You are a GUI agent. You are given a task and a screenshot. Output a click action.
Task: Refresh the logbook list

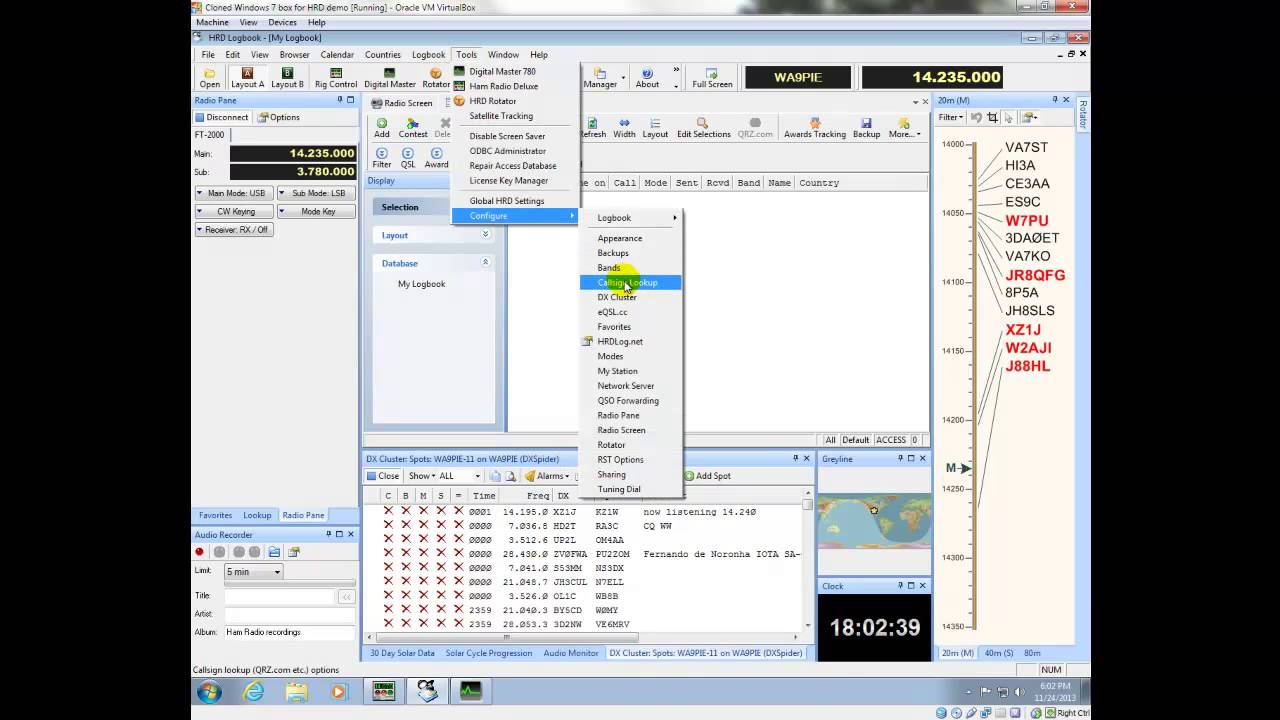593,128
